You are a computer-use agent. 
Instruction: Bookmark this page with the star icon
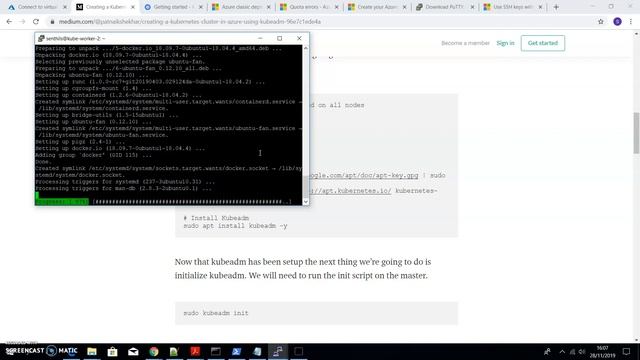(x=600, y=22)
